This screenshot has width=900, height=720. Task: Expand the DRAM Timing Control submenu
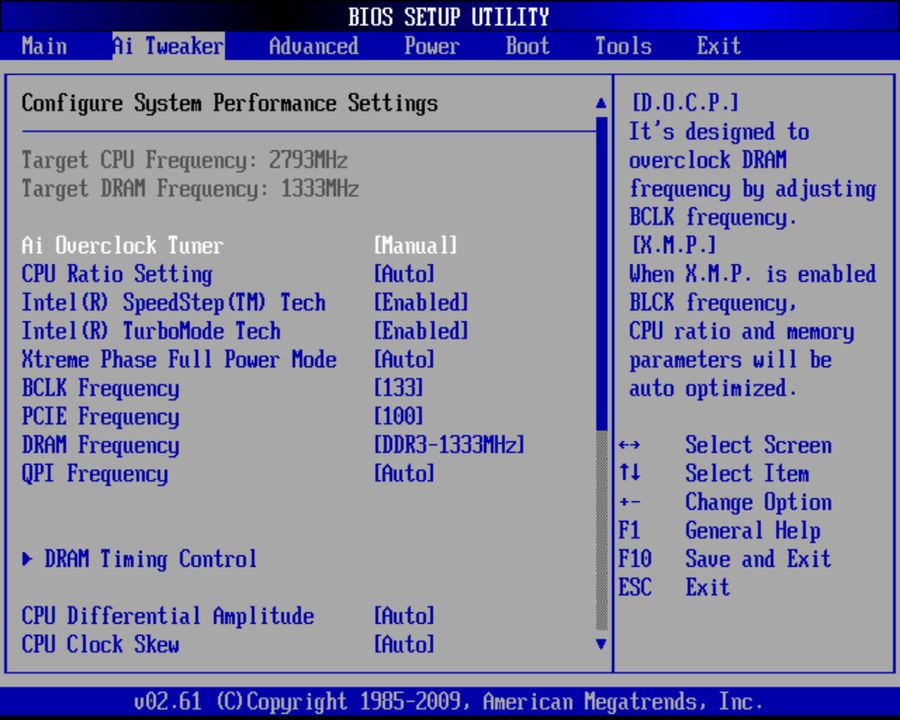[150, 559]
